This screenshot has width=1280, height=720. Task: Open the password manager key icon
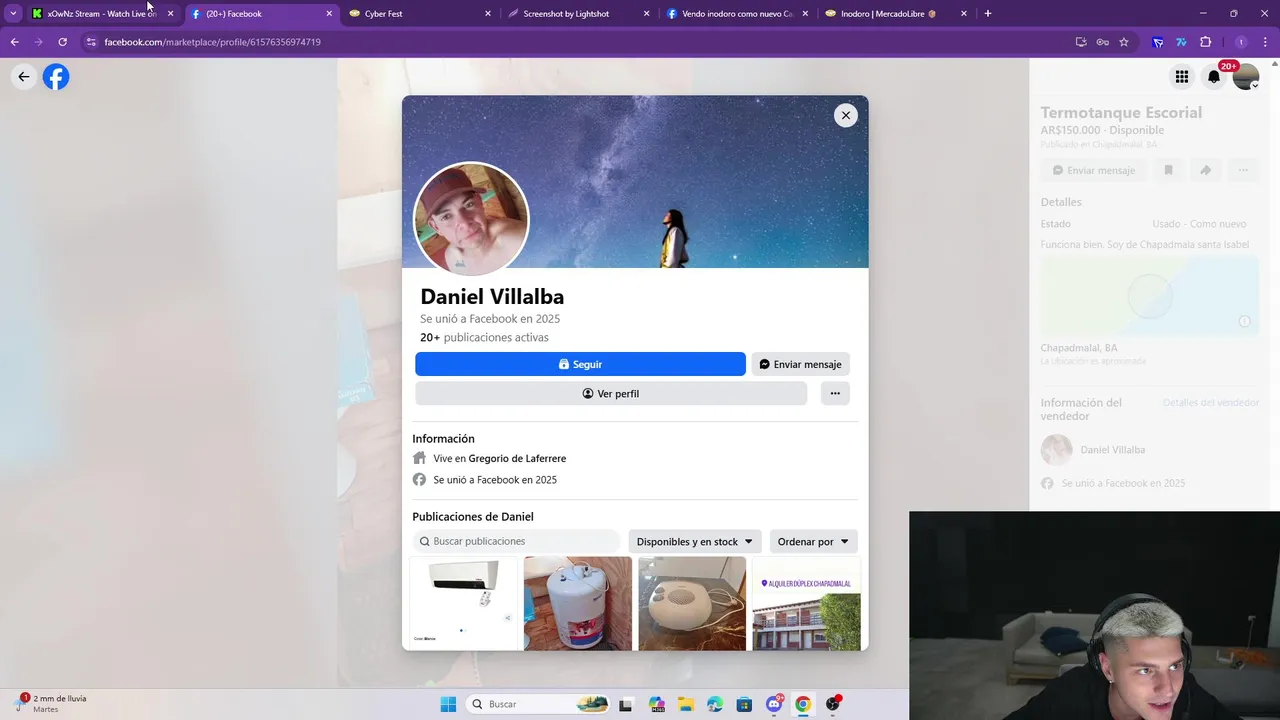pyautogui.click(x=1102, y=42)
